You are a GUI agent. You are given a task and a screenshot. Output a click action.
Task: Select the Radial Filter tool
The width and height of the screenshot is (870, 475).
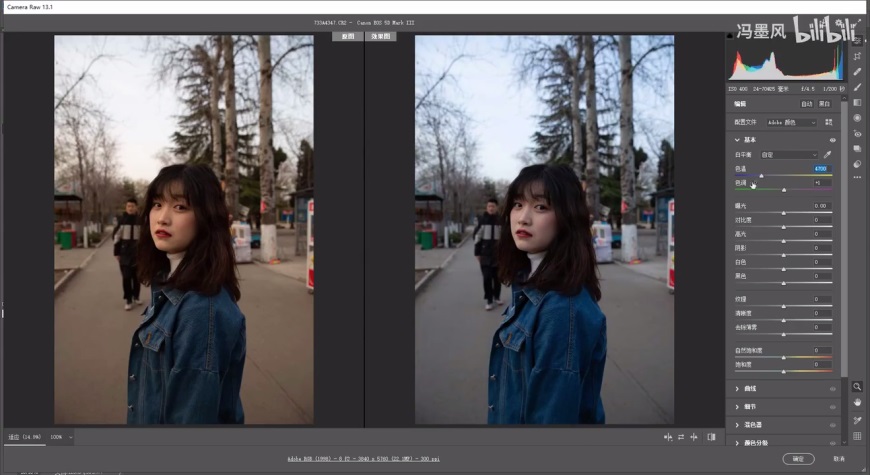tap(857, 118)
